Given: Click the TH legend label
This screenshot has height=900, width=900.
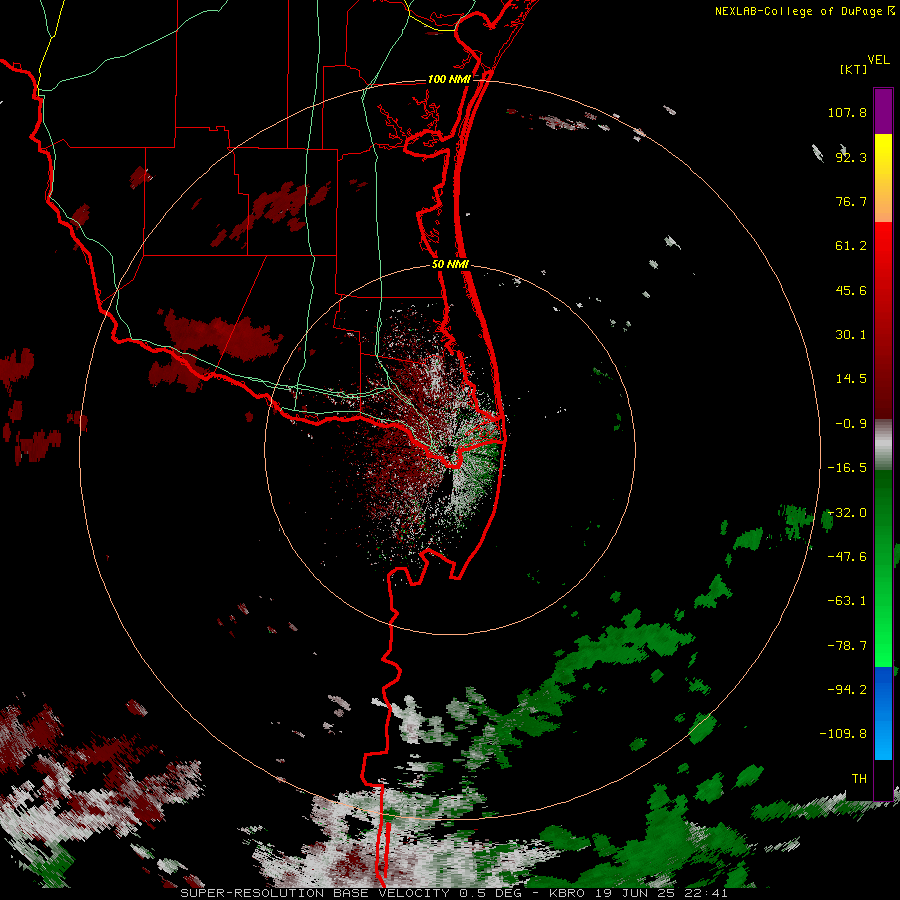Looking at the screenshot, I should pos(859,779).
